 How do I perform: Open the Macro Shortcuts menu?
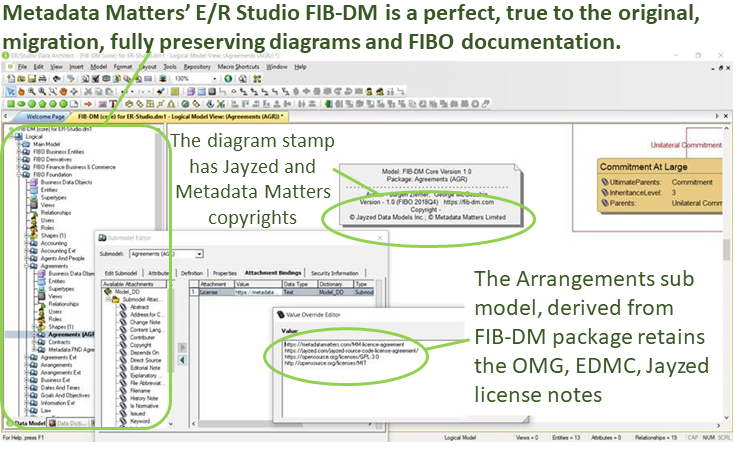[238, 67]
